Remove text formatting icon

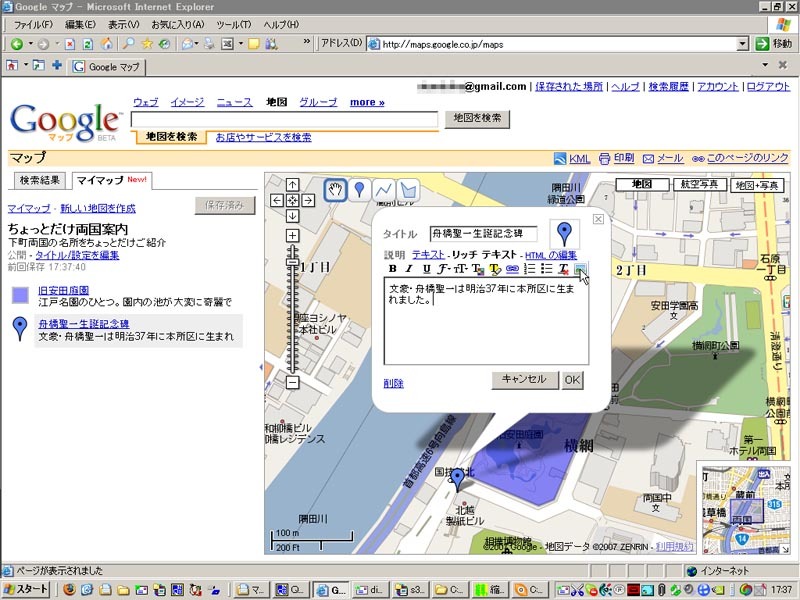click(x=563, y=268)
